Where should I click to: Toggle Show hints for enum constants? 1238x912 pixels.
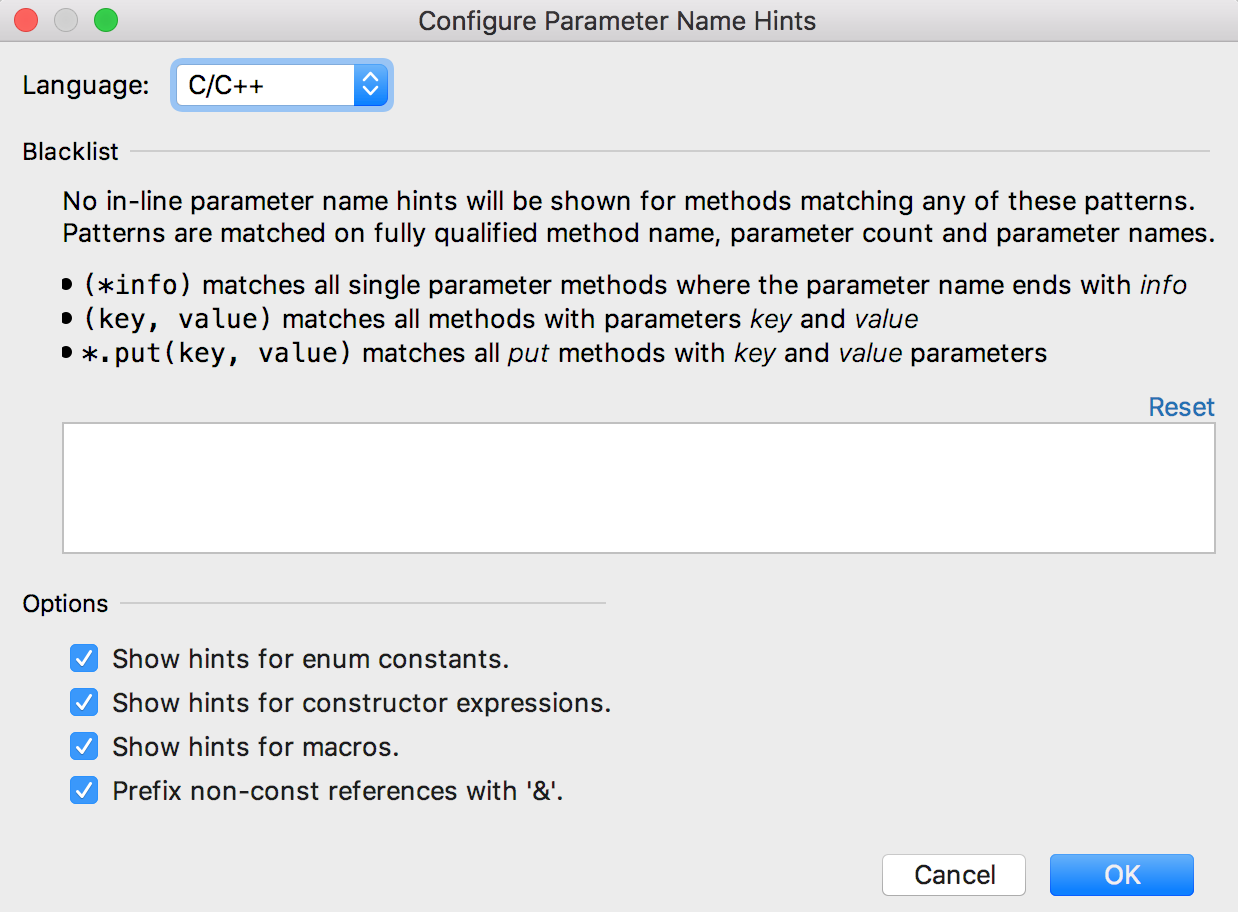pos(84,659)
